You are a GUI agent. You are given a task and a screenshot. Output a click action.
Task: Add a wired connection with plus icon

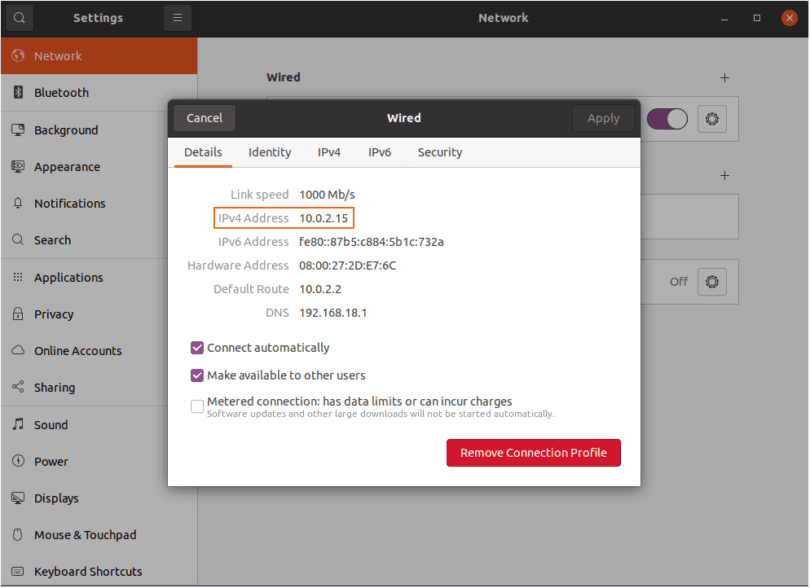click(725, 78)
